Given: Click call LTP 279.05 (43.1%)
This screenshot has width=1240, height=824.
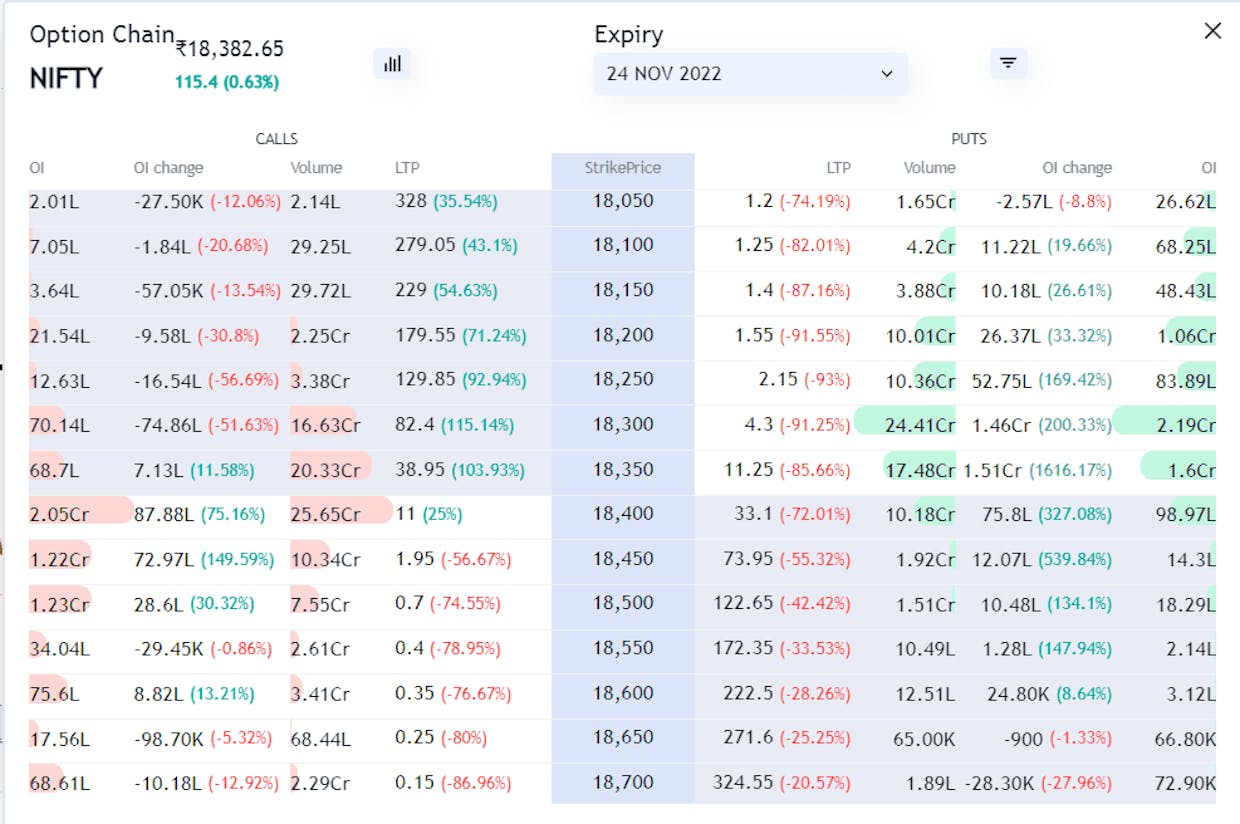Looking at the screenshot, I should click(455, 245).
